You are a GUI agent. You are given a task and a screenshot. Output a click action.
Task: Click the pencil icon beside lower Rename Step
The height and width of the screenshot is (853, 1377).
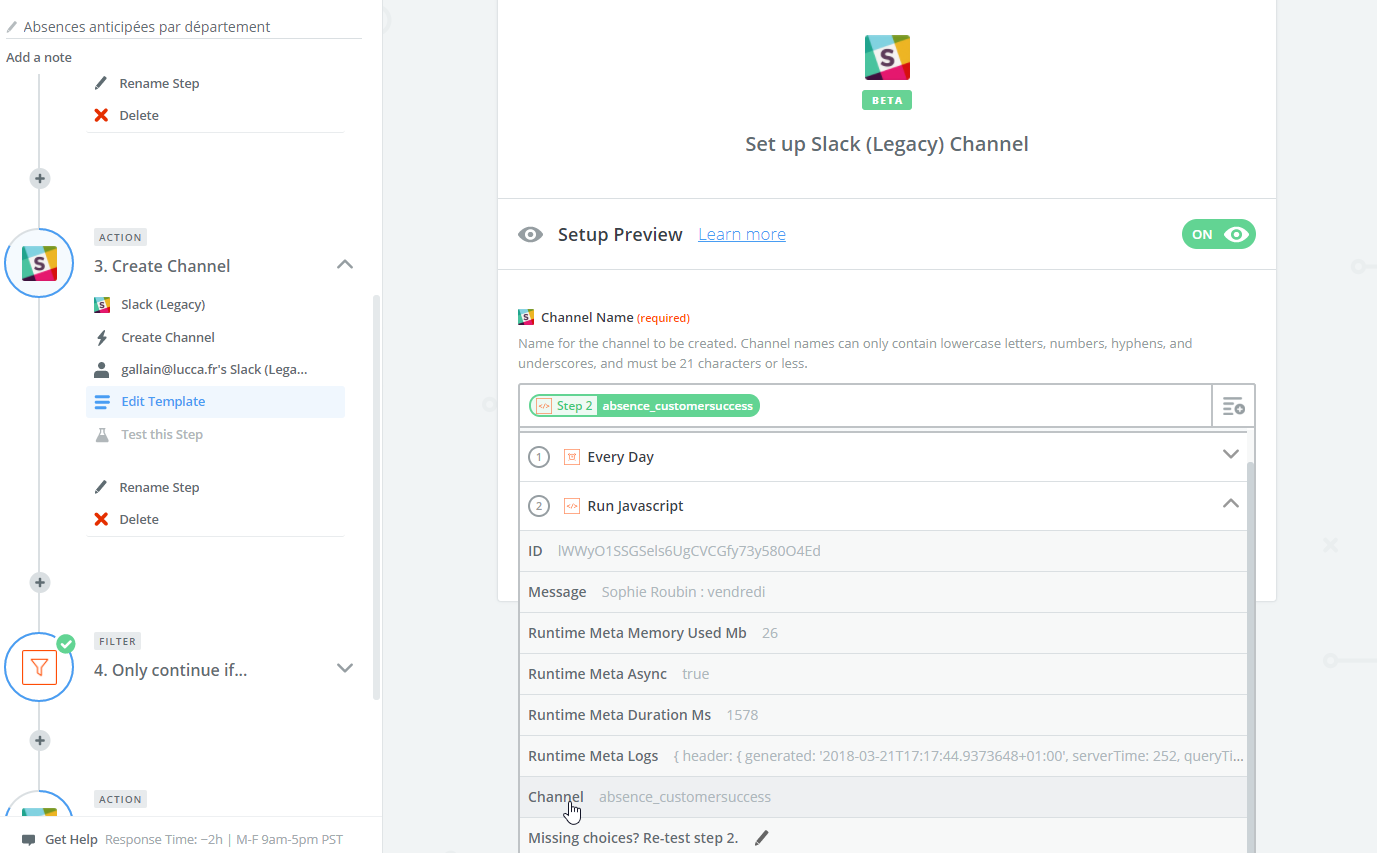(101, 488)
